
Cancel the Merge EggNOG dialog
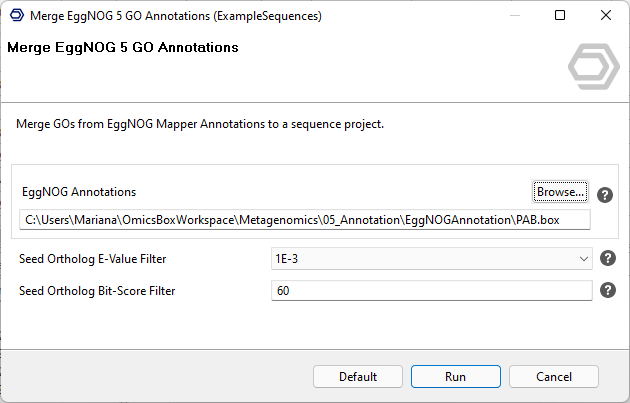click(x=553, y=377)
